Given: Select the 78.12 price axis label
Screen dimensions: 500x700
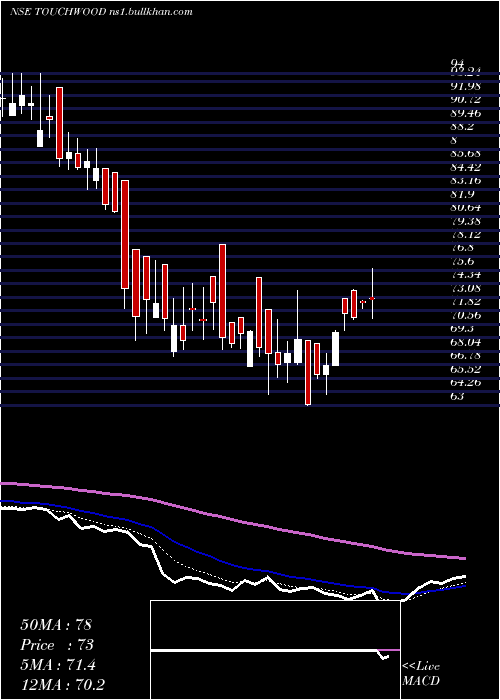Looking at the screenshot, I should click(466, 234).
